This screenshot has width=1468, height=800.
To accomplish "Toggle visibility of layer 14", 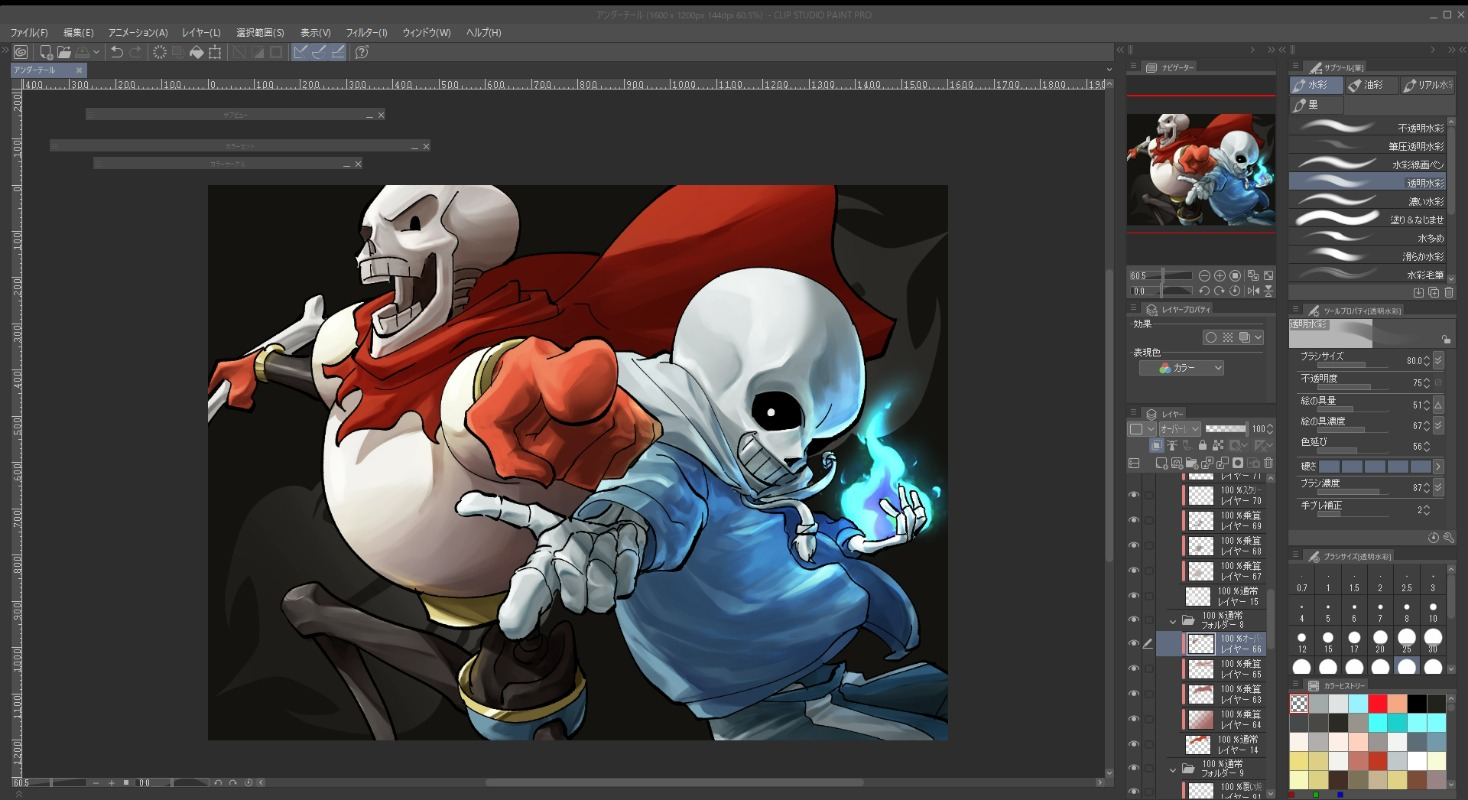I will pyautogui.click(x=1133, y=744).
